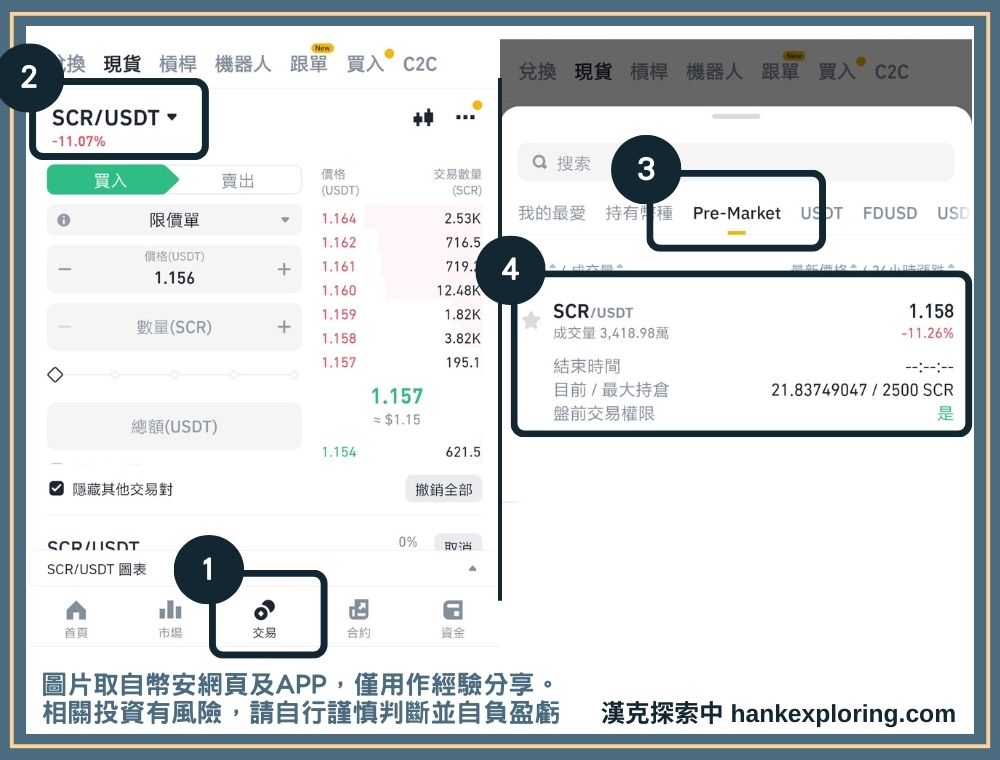Select the 機器人 tab on left screen
This screenshot has height=760, width=1000.
pyautogui.click(x=243, y=64)
